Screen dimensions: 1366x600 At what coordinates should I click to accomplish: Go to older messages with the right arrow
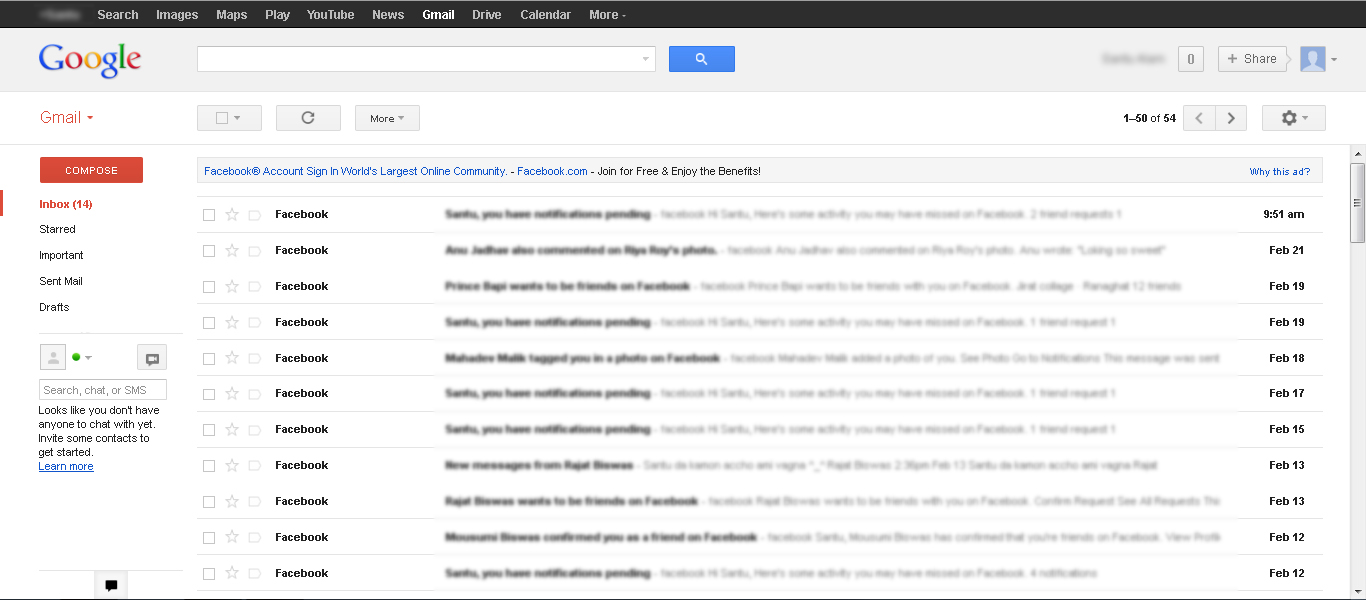(x=1231, y=118)
